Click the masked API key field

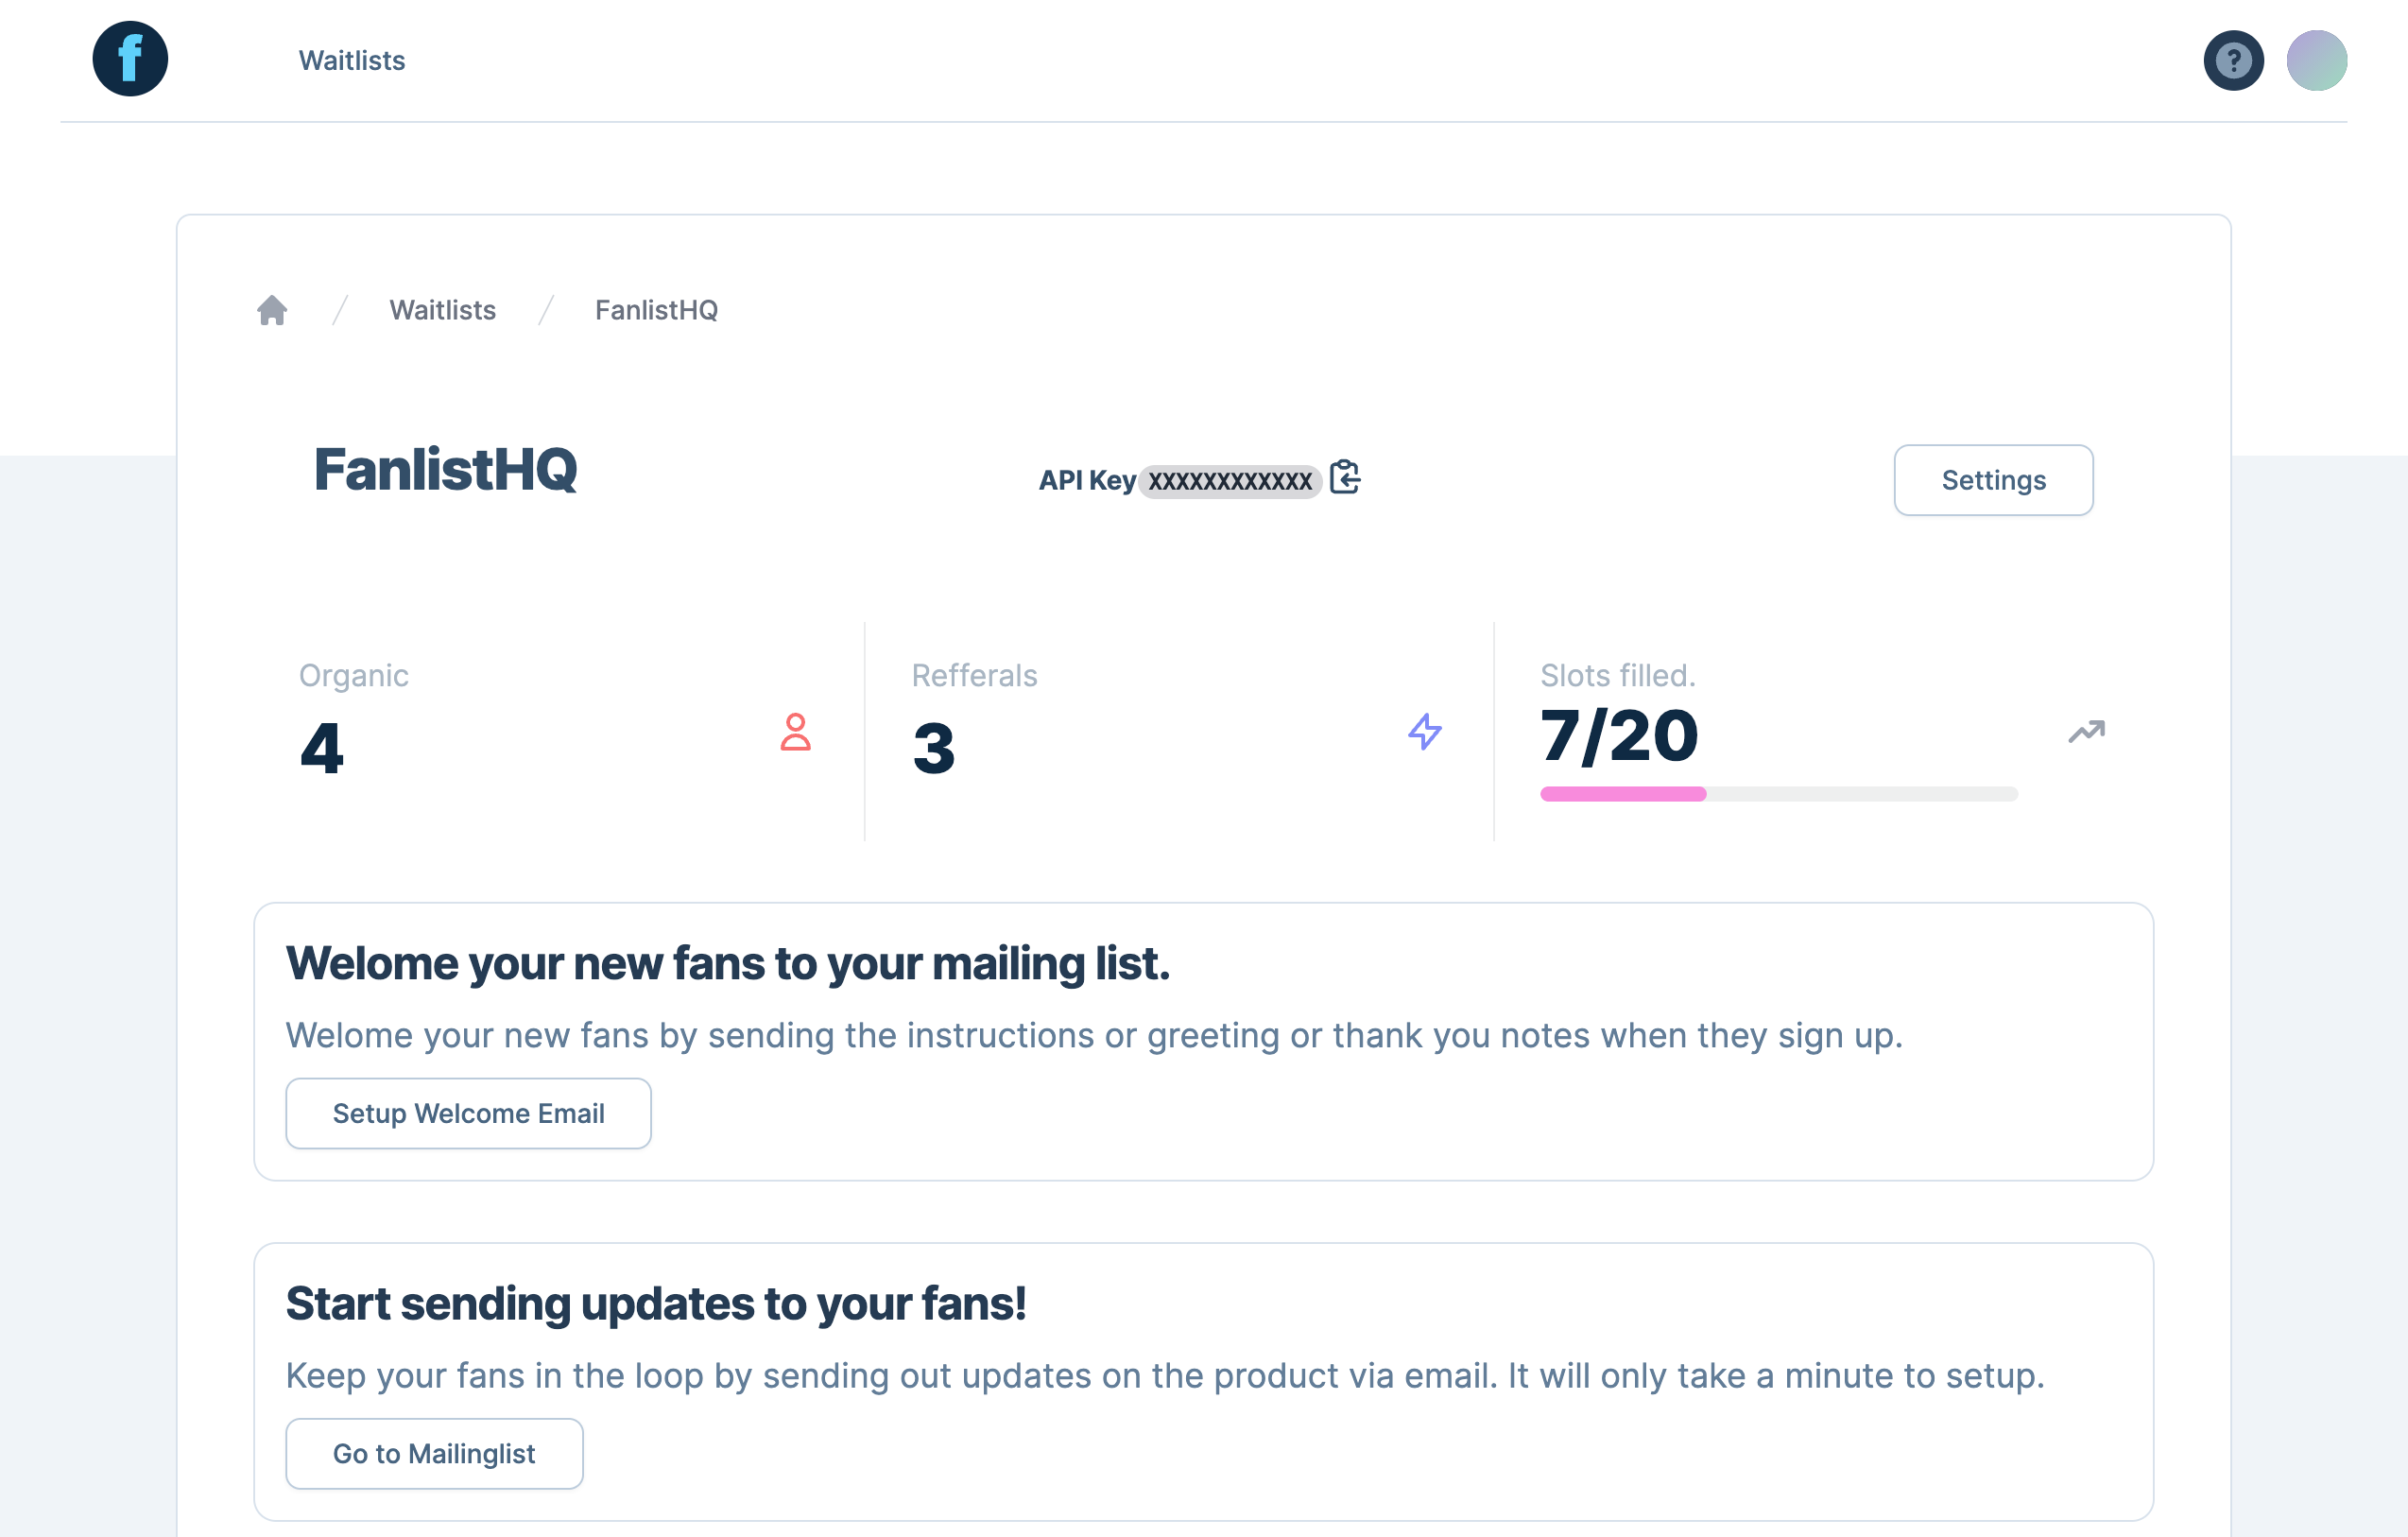click(1229, 481)
